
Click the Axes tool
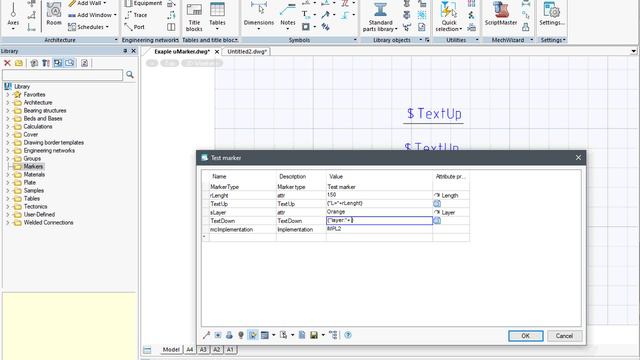pos(13,16)
